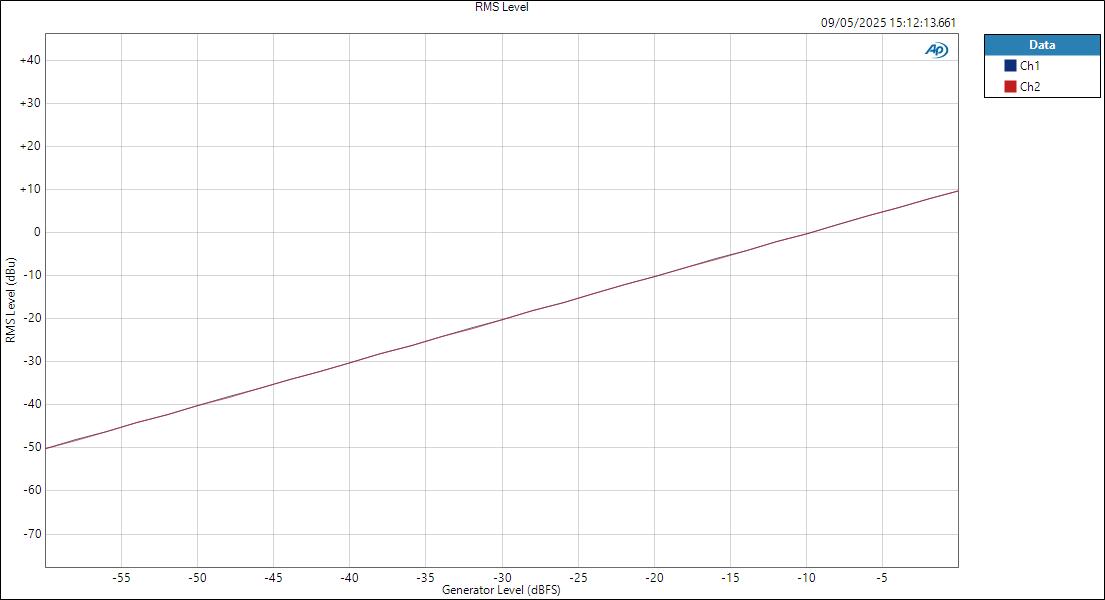Click the -5 tick on horizontal axis
Viewport: 1105px width, 600px height.
click(x=882, y=578)
